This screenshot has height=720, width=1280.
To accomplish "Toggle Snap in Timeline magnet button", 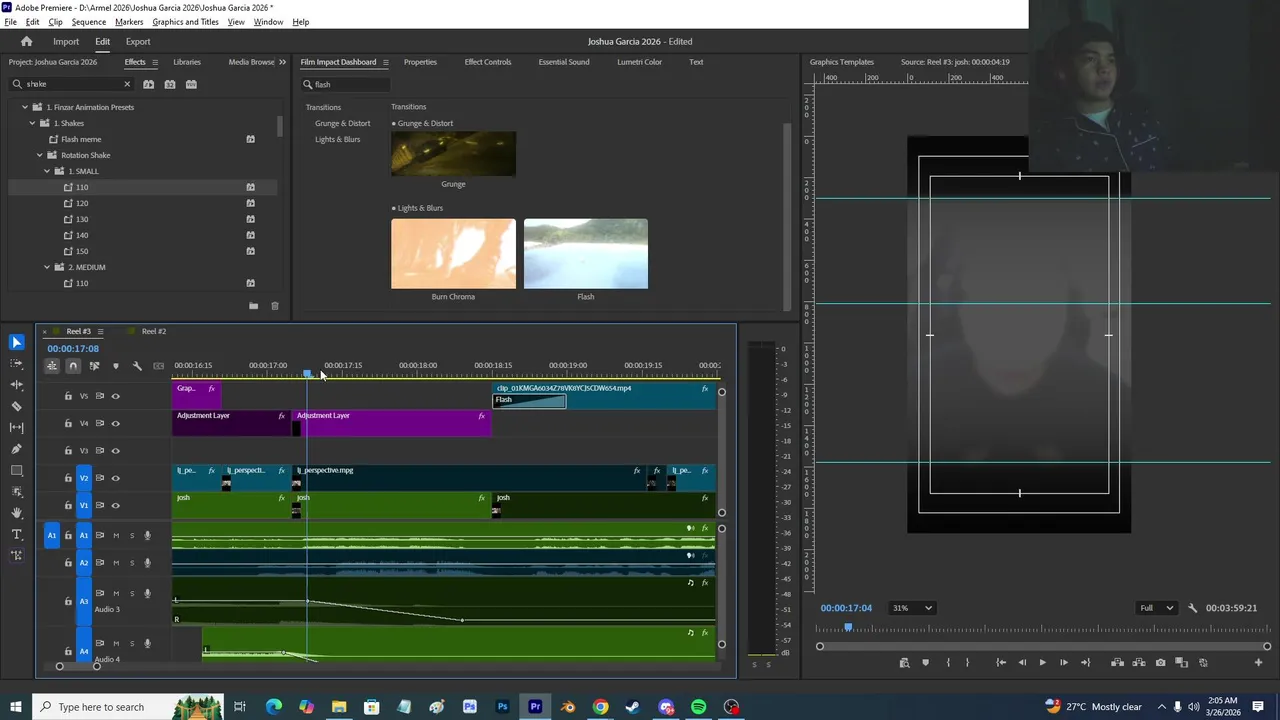I will 73,366.
